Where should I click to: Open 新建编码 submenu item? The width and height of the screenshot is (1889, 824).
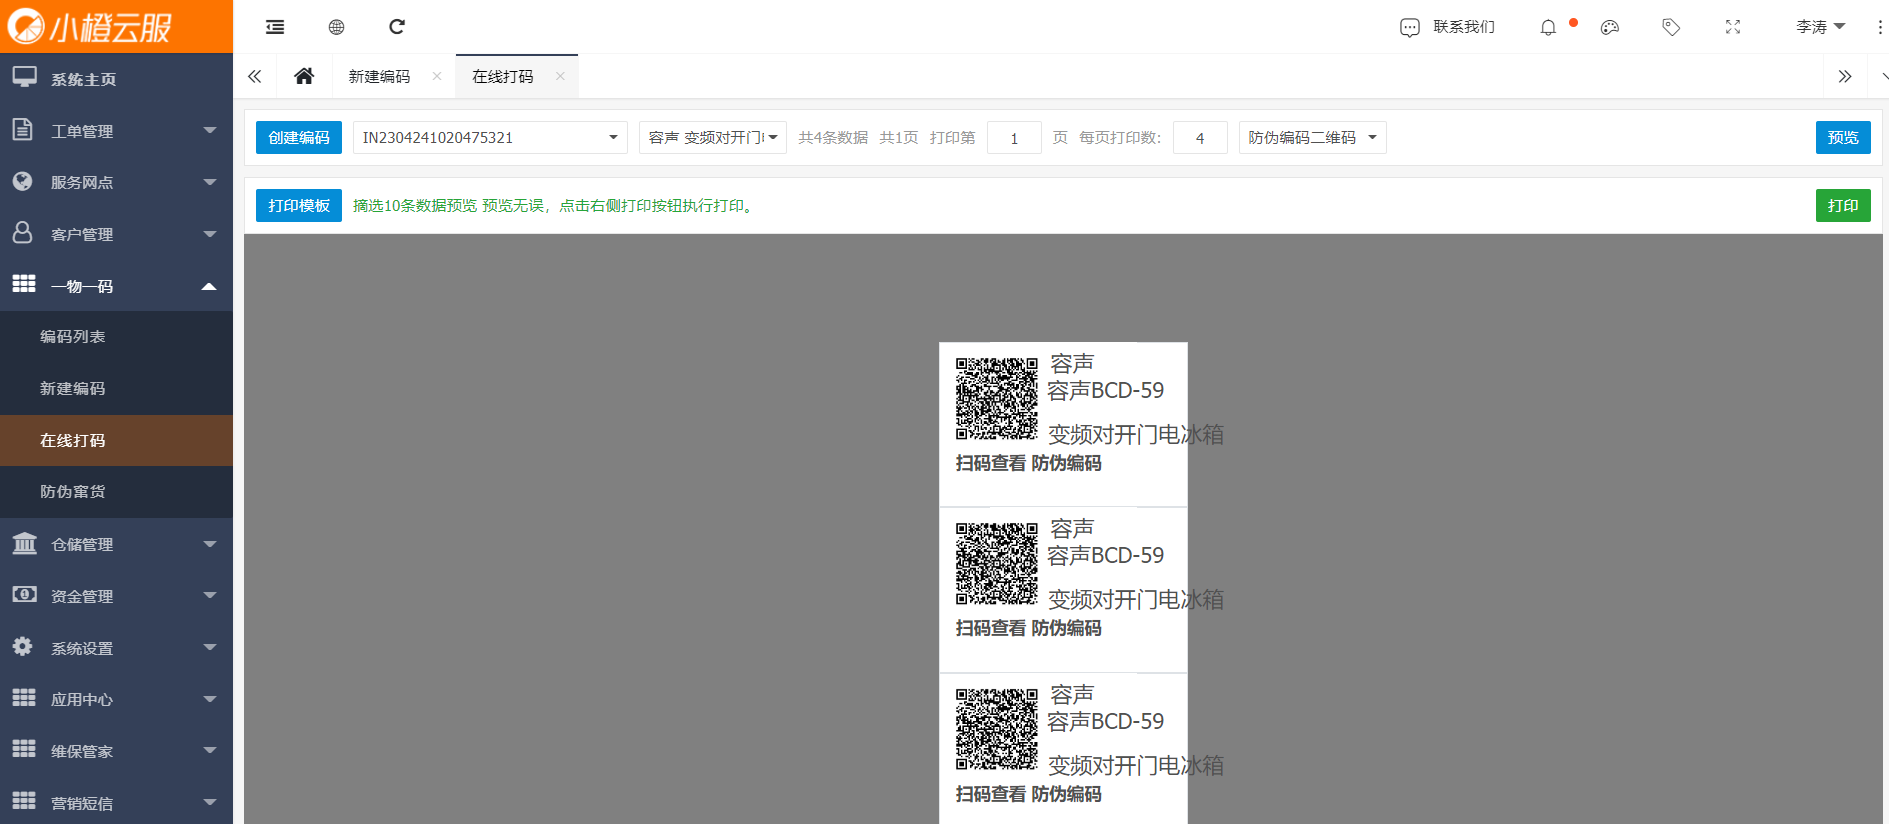pyautogui.click(x=116, y=389)
